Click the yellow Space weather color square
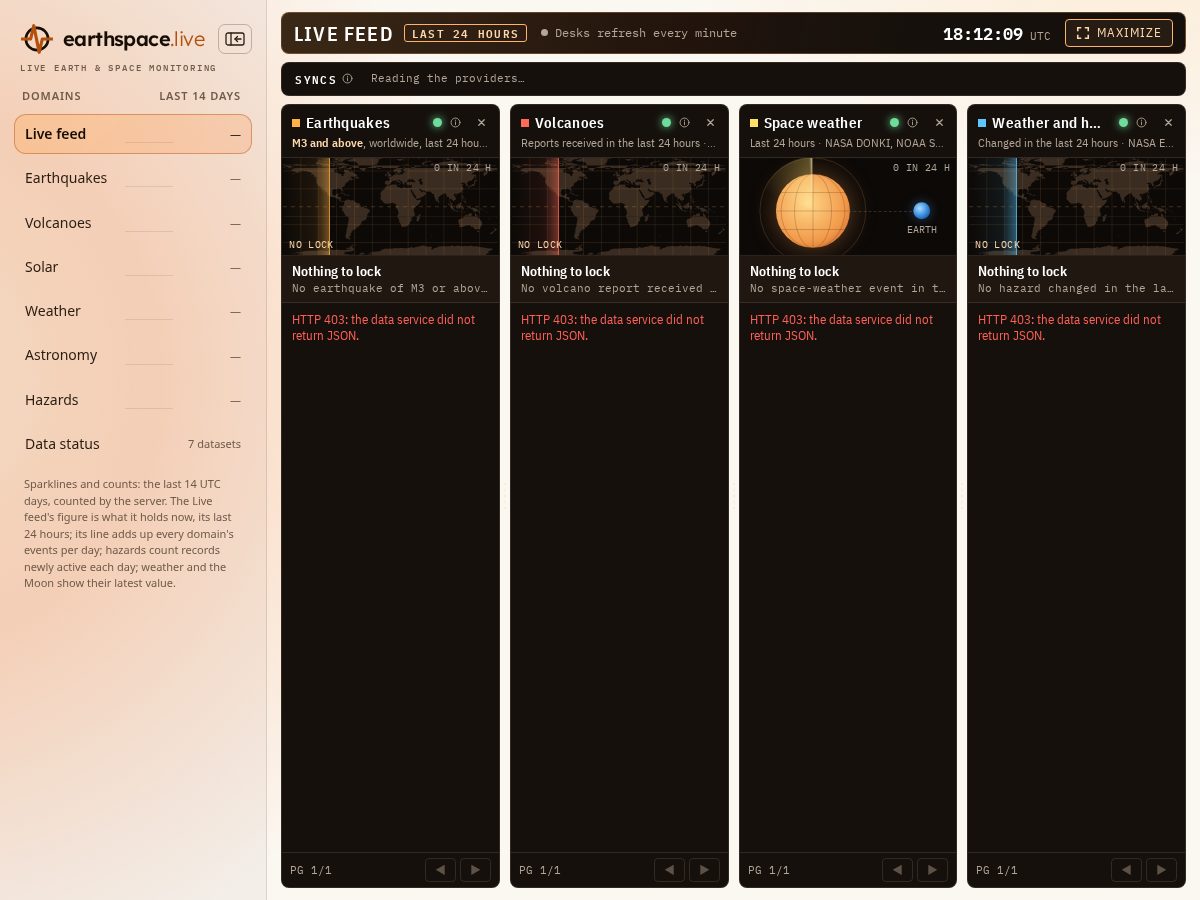Viewport: 1200px width, 900px height. [754, 123]
